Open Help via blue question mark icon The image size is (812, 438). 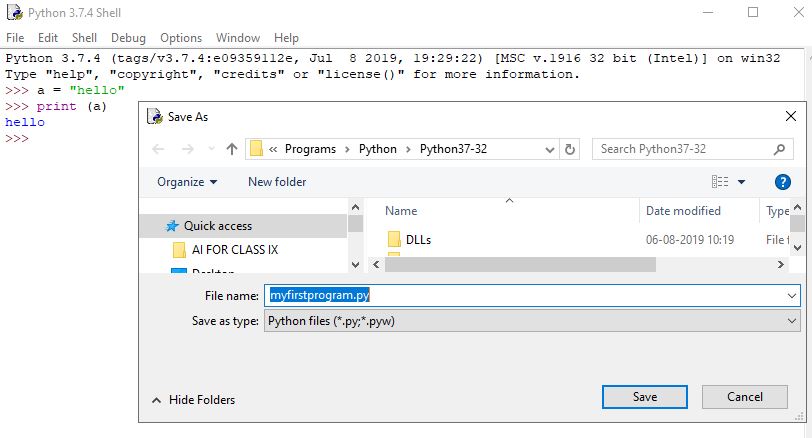tap(783, 182)
